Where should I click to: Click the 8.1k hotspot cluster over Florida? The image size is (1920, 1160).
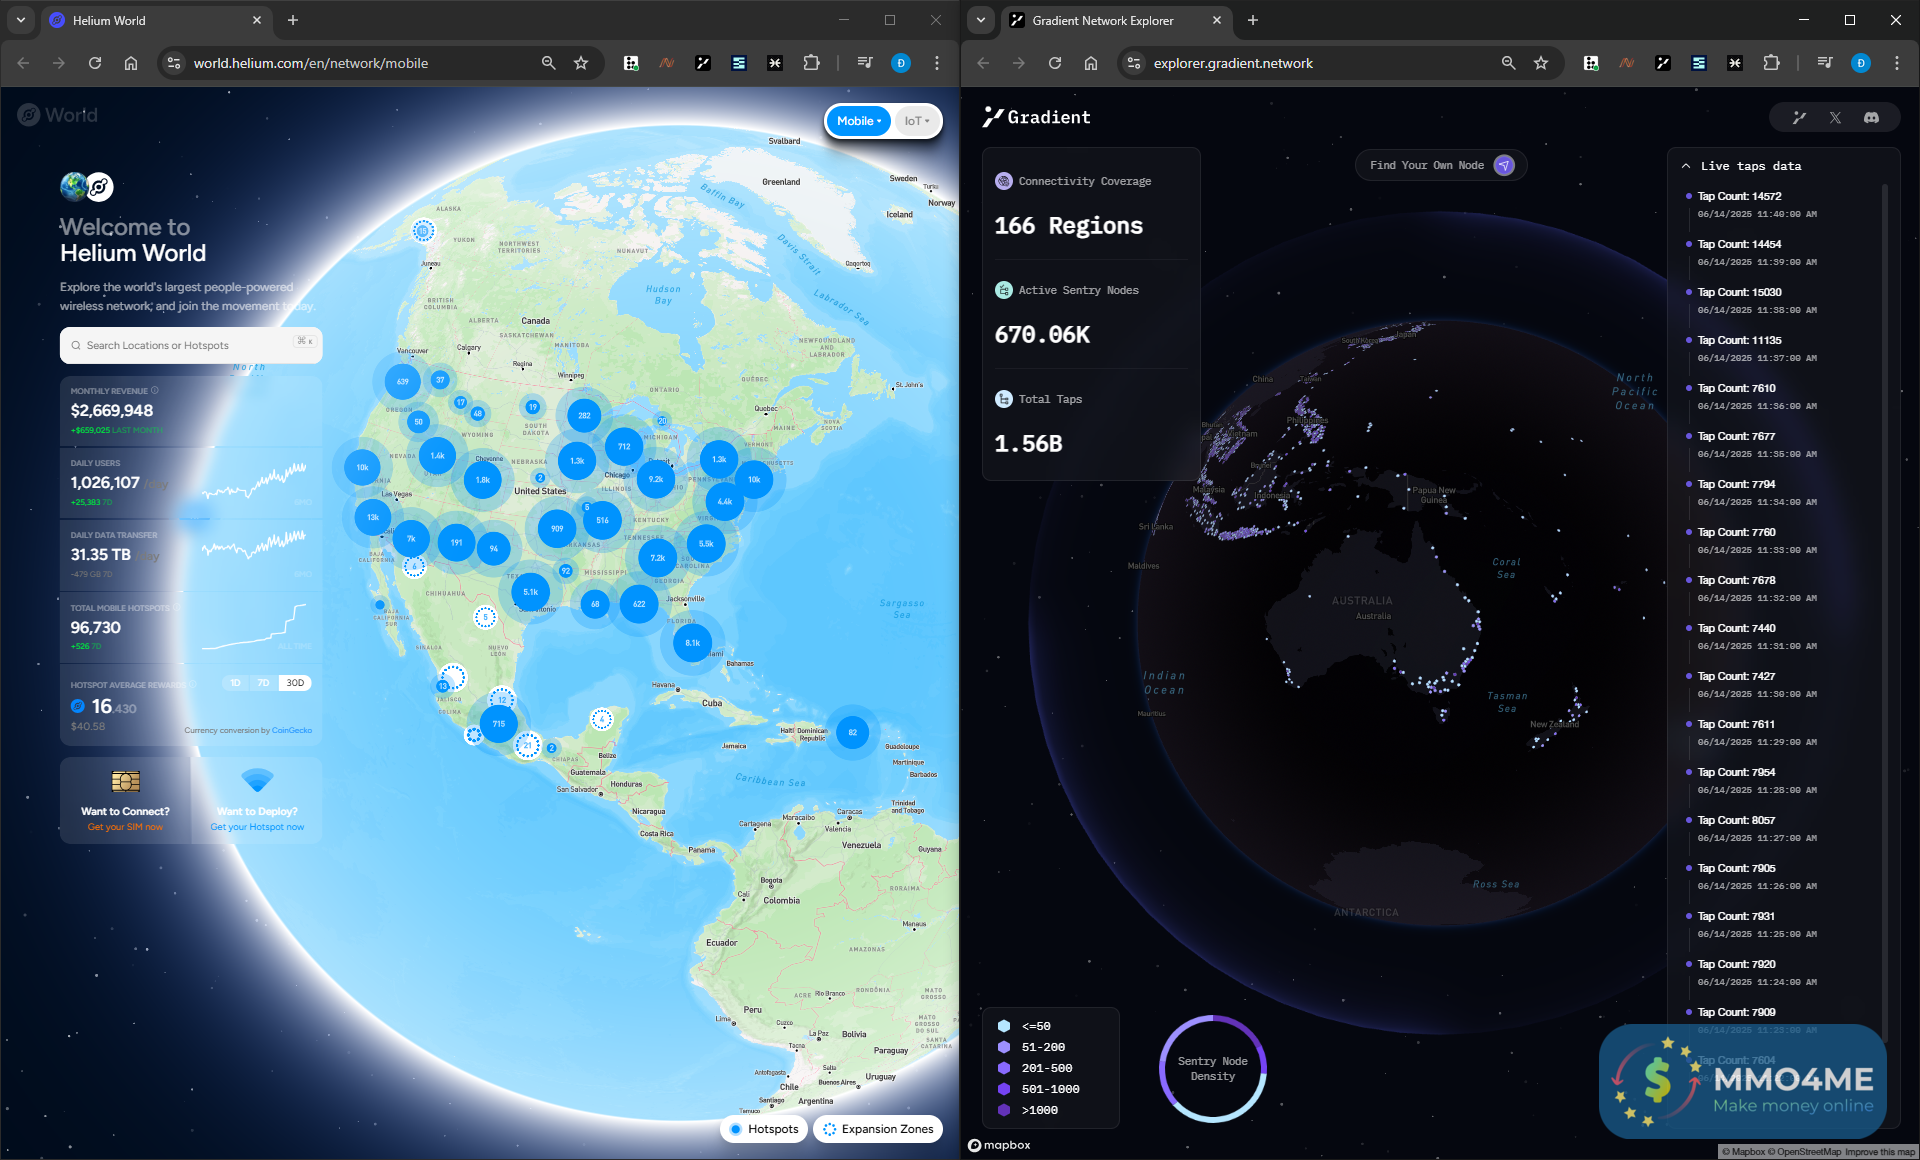click(x=692, y=643)
